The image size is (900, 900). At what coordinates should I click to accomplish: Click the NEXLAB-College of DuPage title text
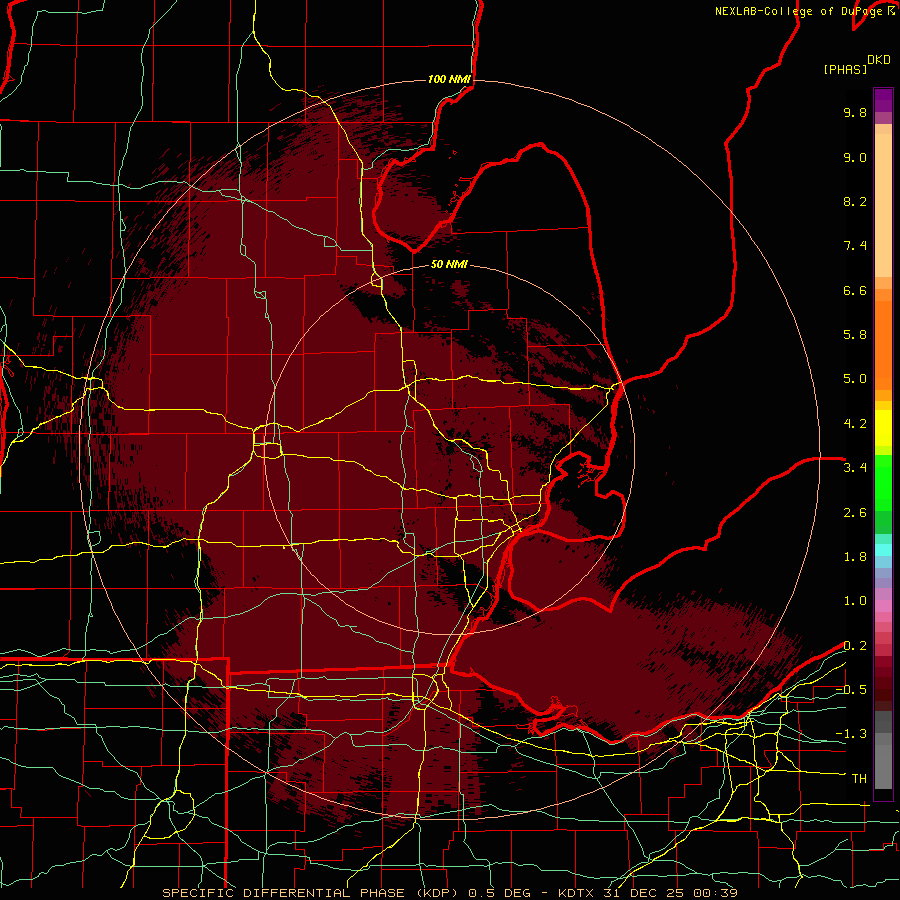pos(804,11)
